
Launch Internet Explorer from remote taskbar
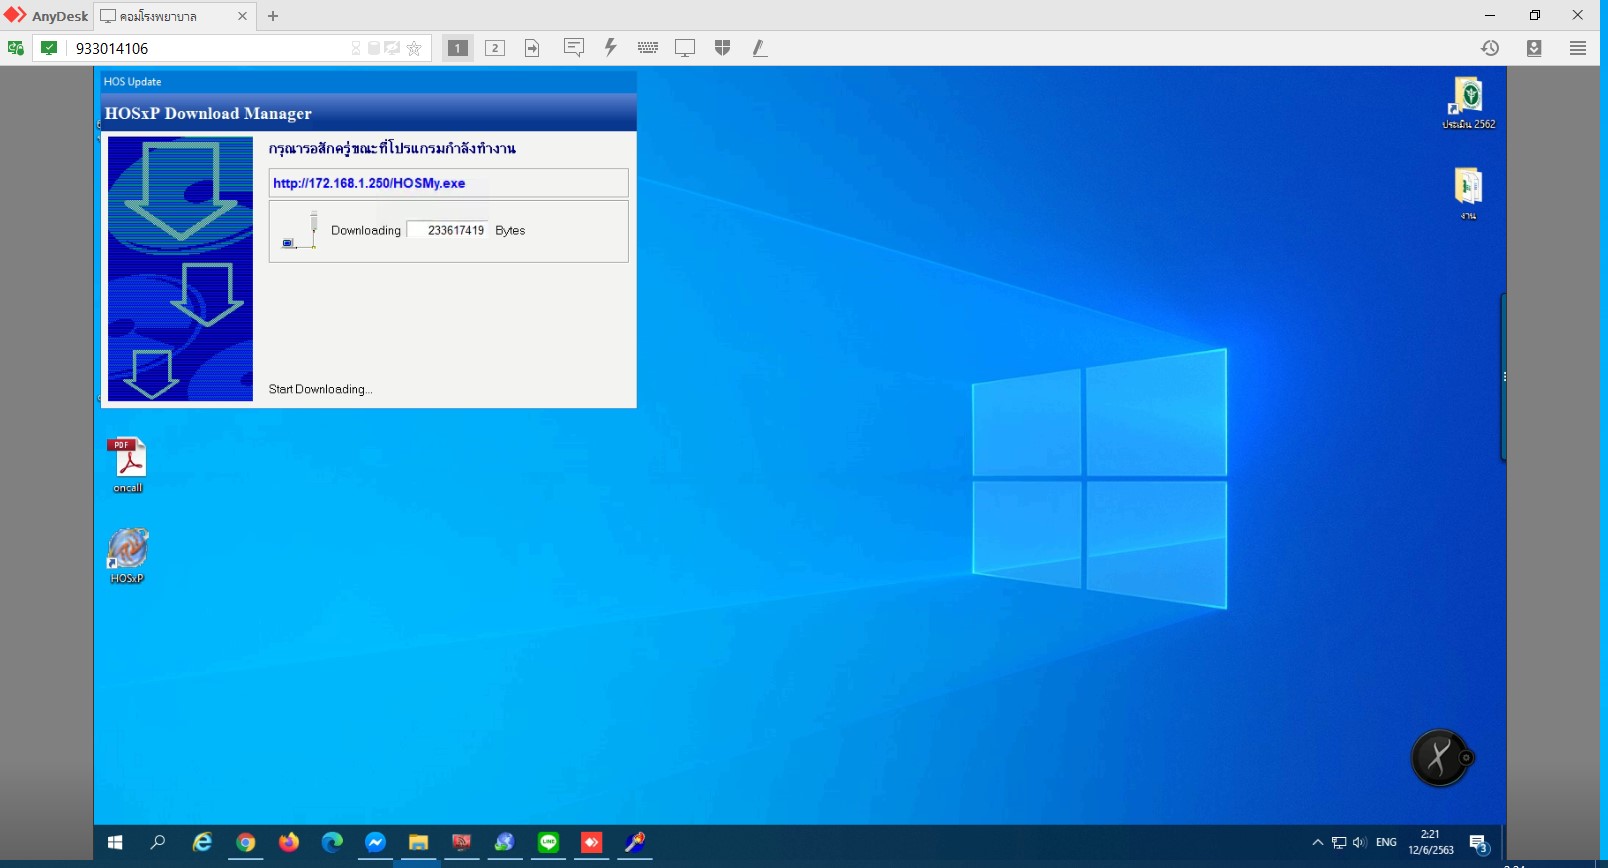202,843
